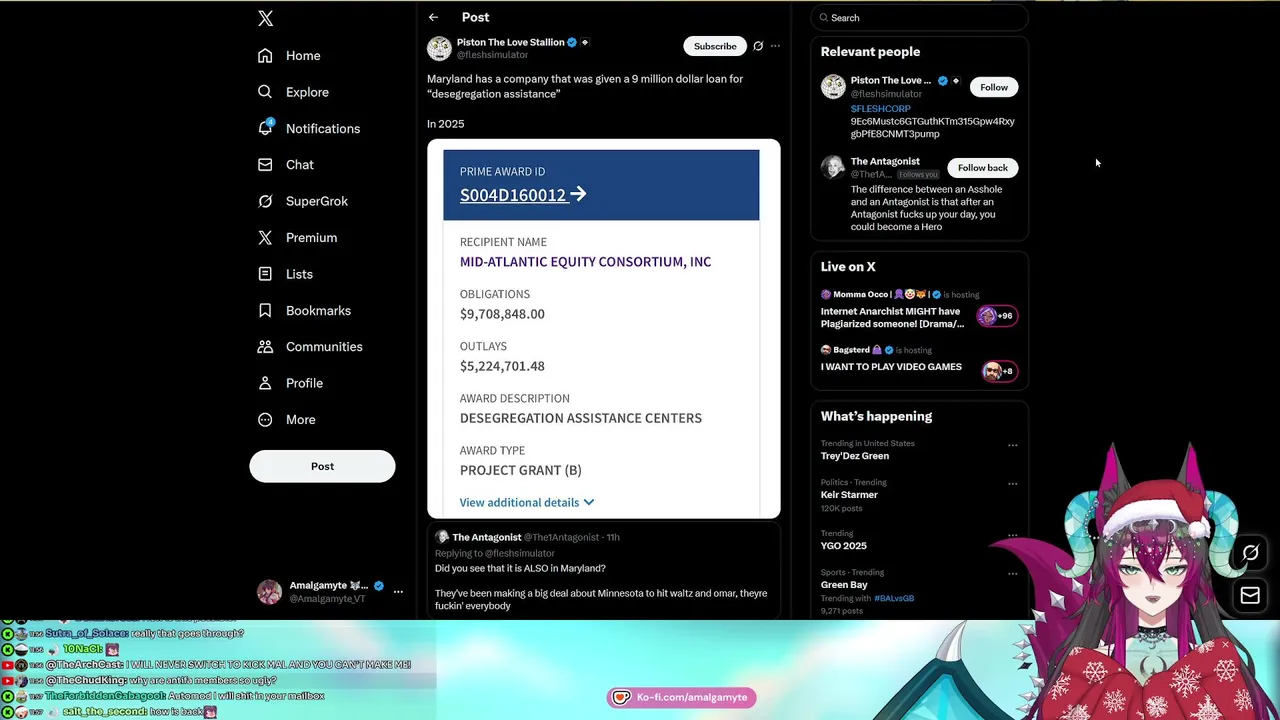
Task: Open the $FLESHCORP cashtag link
Action: pyautogui.click(x=881, y=109)
